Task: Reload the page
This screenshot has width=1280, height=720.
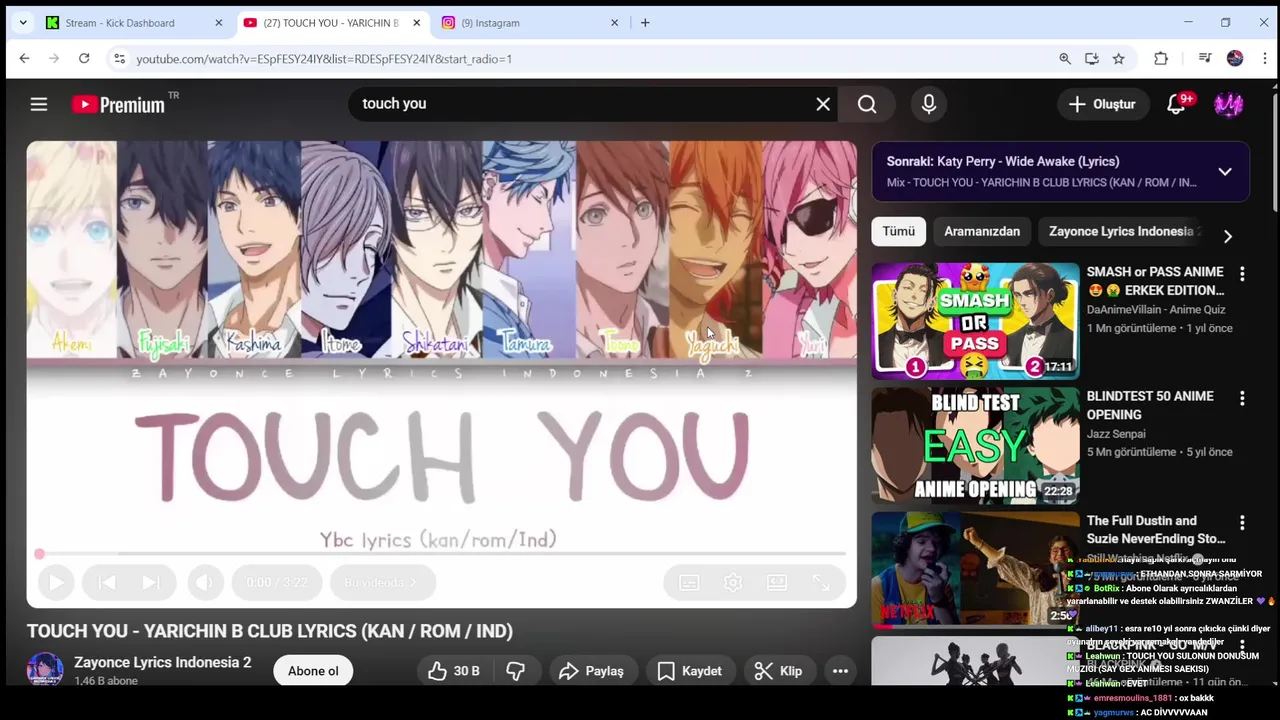Action: [x=84, y=59]
